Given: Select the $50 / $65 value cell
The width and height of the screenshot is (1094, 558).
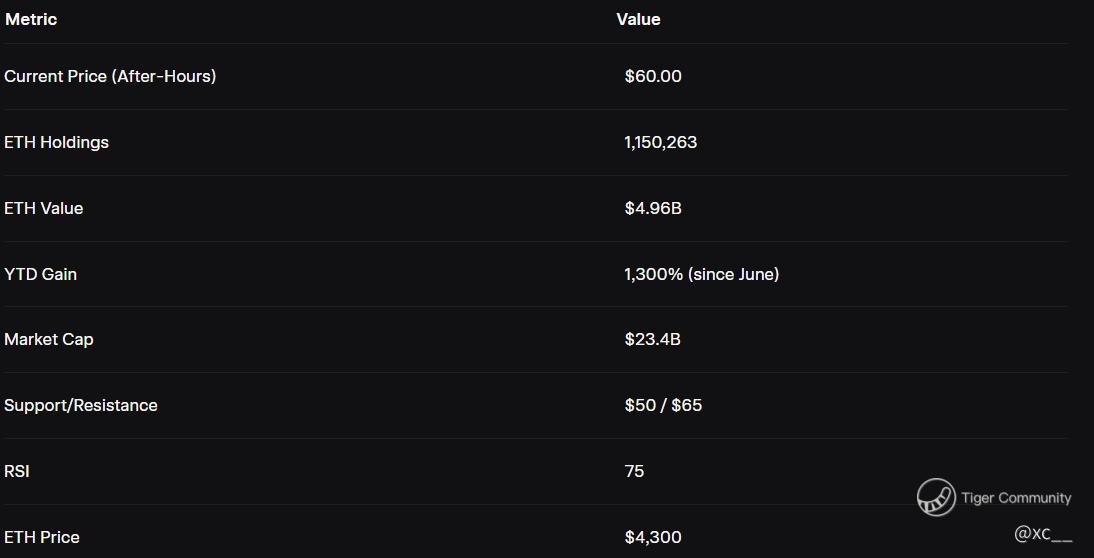Looking at the screenshot, I should pos(663,405).
